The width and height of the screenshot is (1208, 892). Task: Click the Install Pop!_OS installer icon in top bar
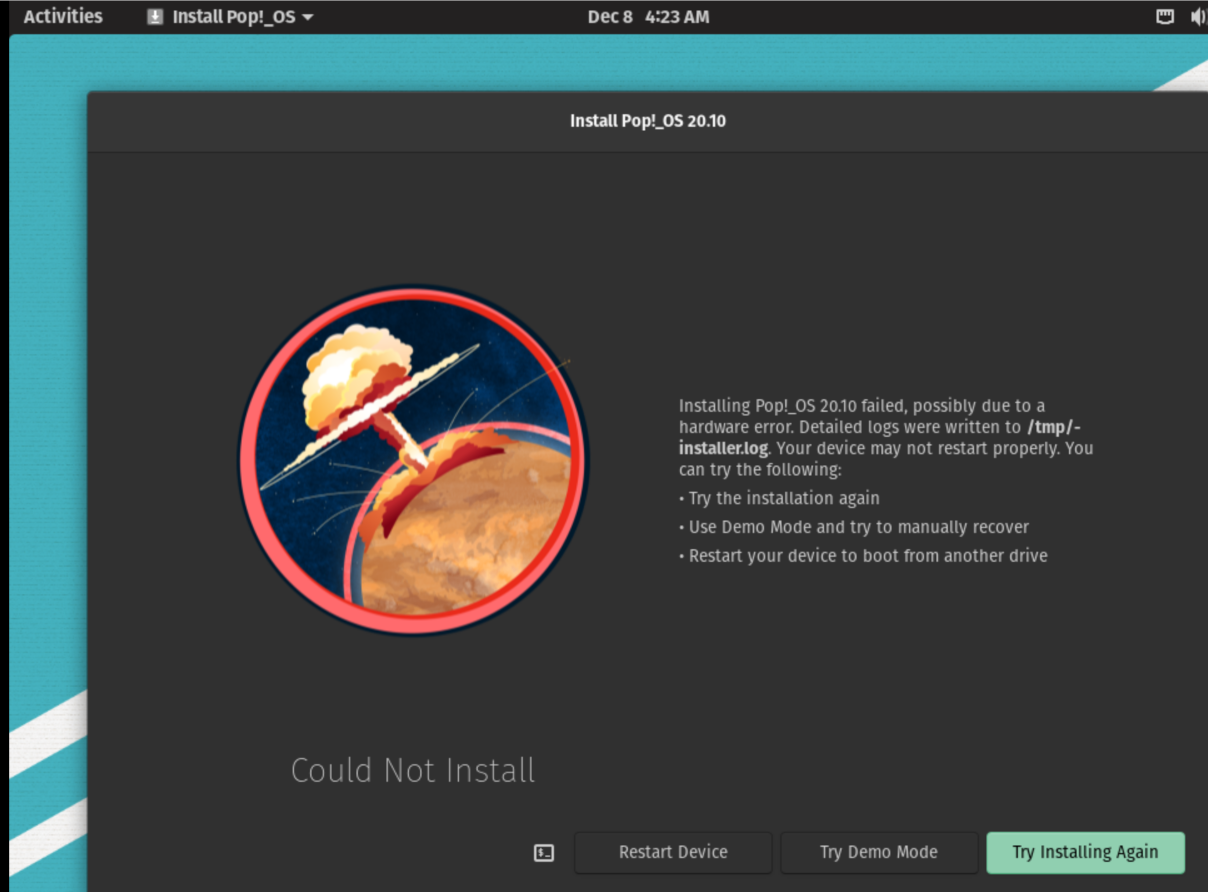pyautogui.click(x=156, y=16)
